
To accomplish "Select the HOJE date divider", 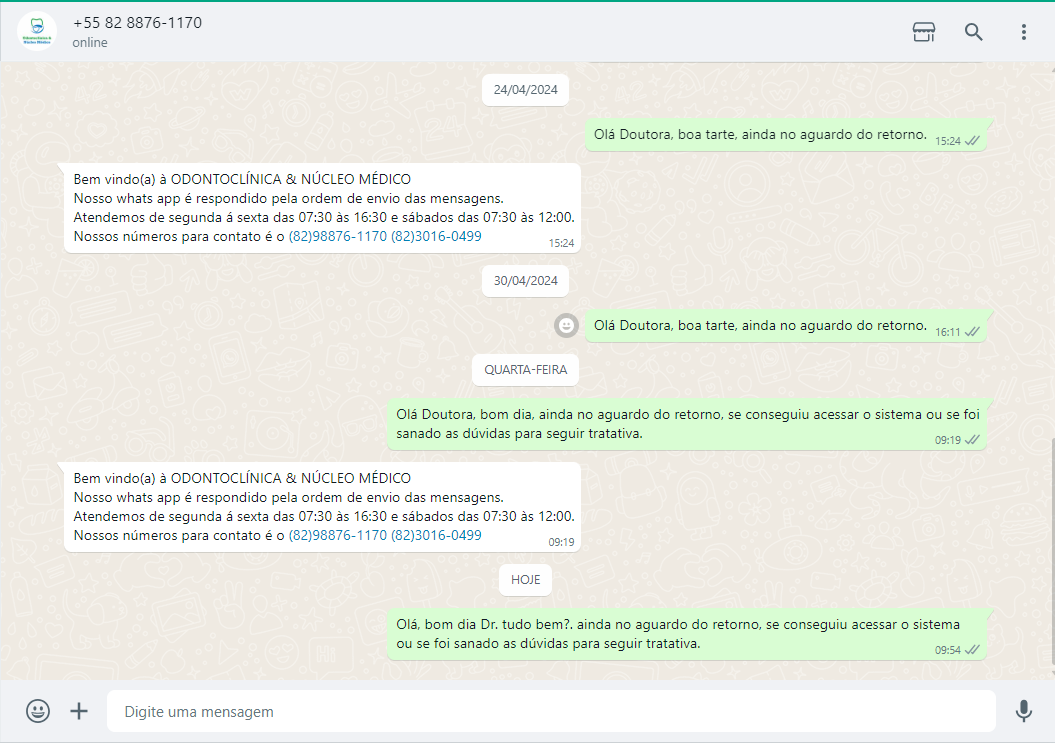I will tap(525, 579).
